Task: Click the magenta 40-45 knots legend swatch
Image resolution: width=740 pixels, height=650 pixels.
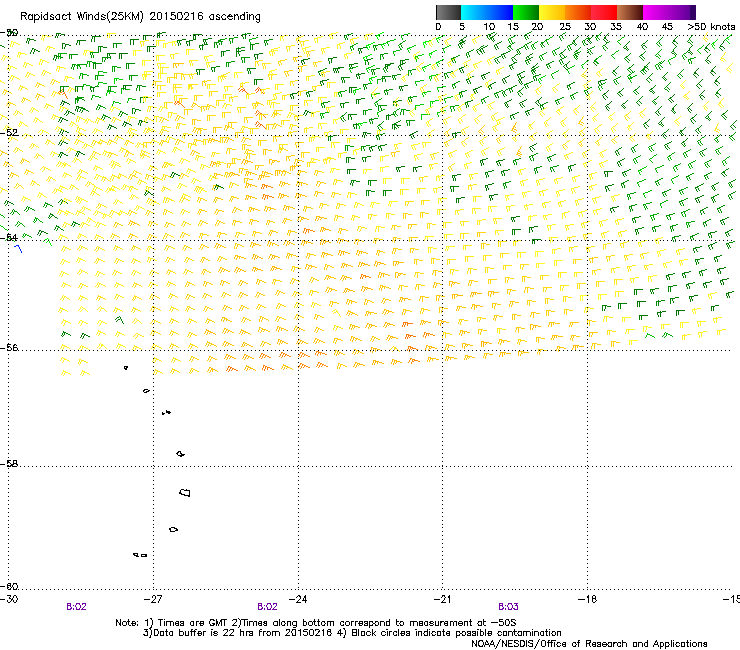Action: click(656, 12)
